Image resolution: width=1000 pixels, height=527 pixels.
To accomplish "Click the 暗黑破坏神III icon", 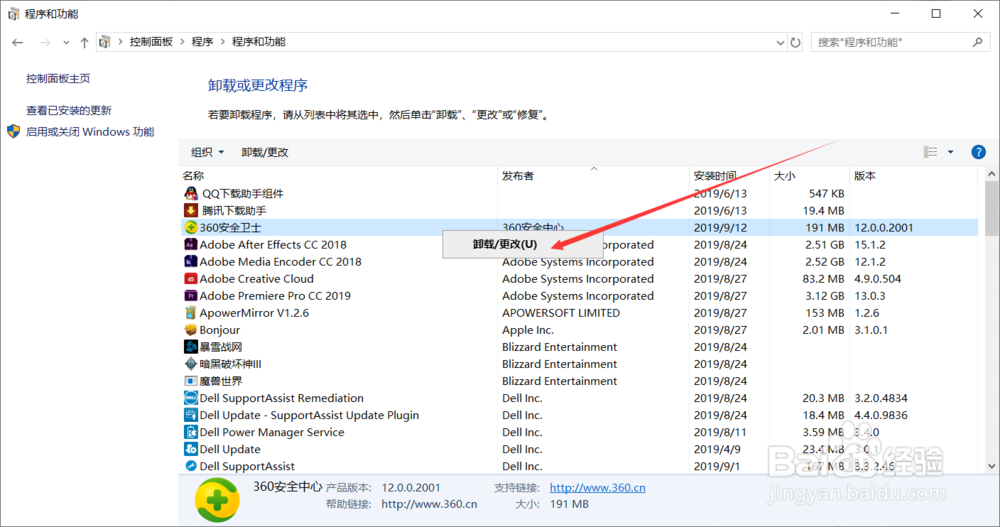I will point(191,364).
